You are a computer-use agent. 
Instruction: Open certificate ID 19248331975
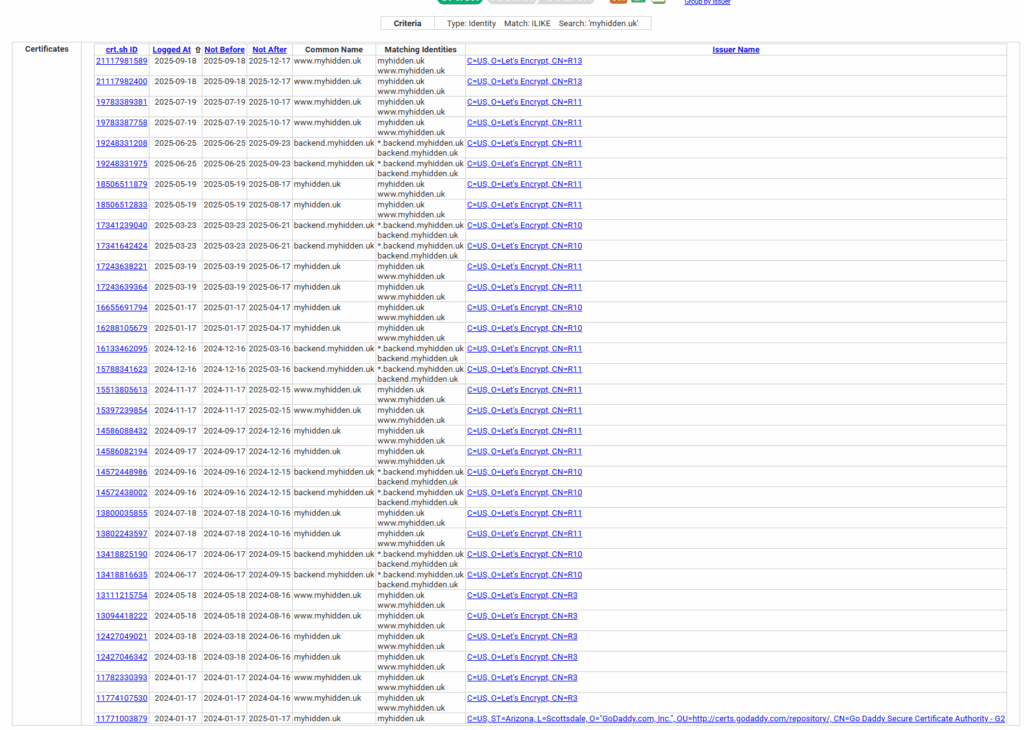121,164
